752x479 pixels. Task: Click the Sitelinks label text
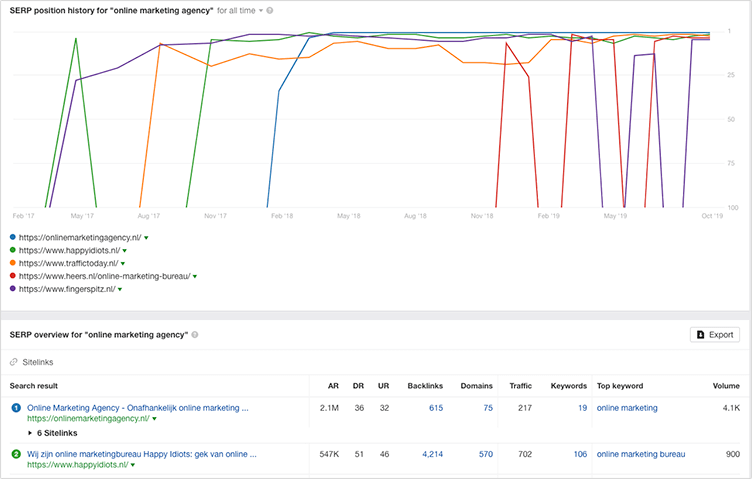coord(38,362)
